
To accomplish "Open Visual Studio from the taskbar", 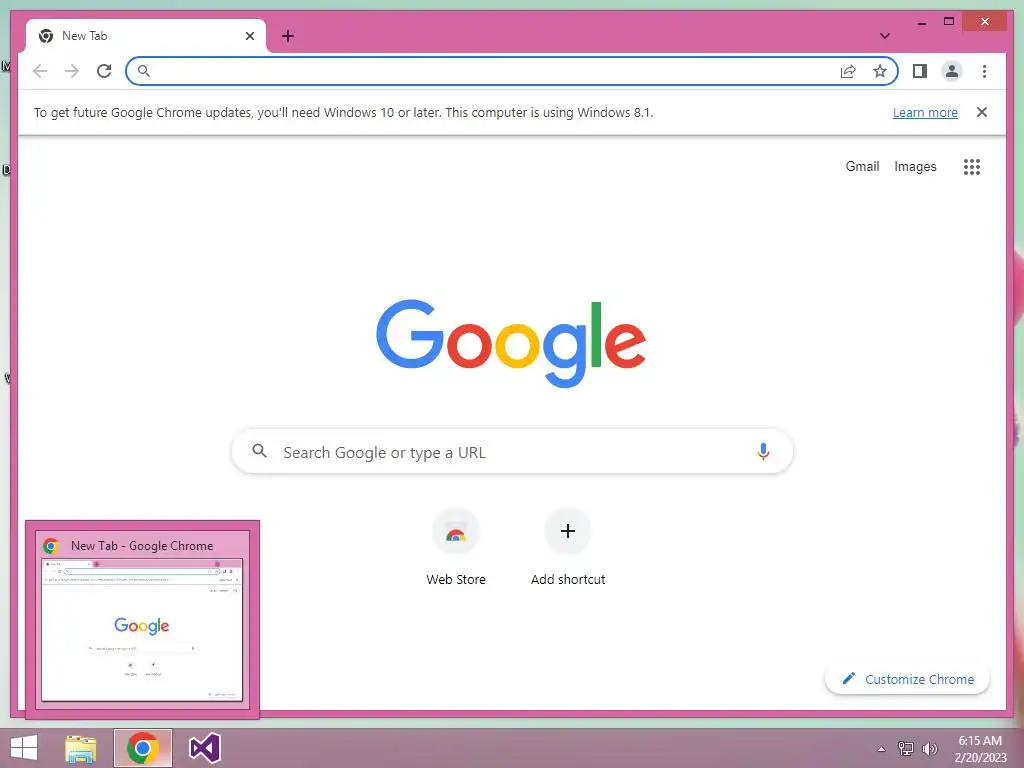I will click(x=204, y=748).
